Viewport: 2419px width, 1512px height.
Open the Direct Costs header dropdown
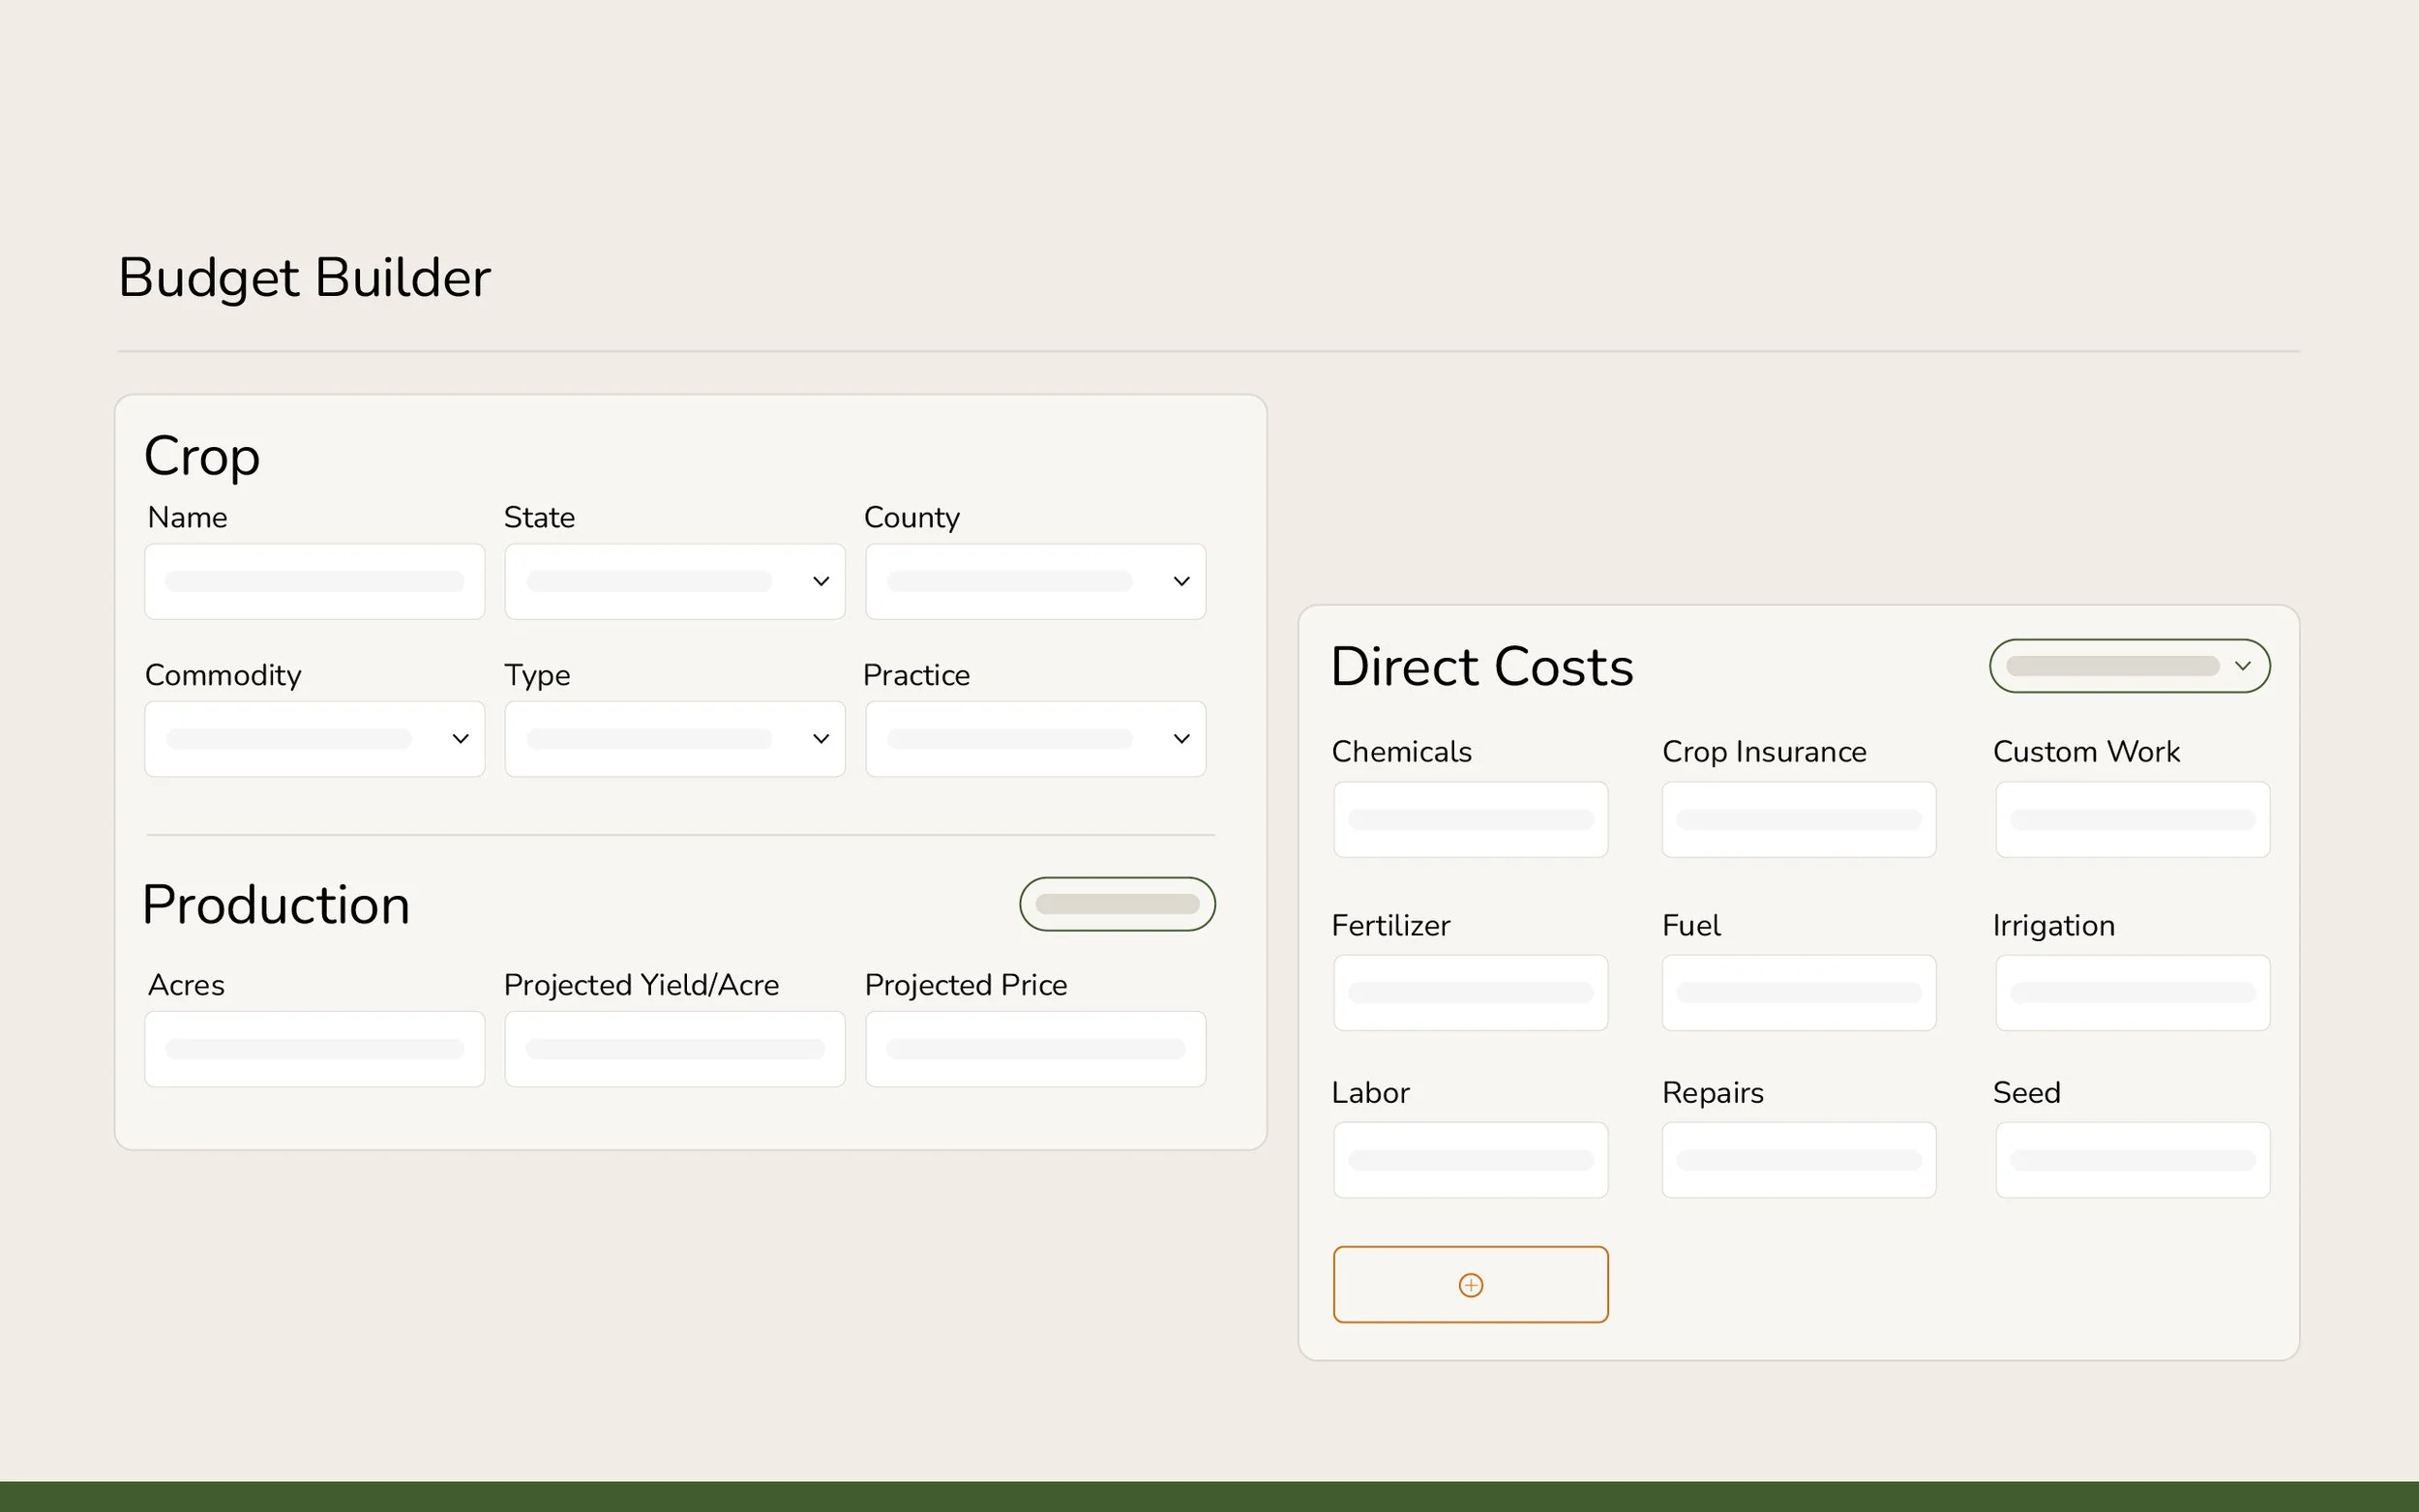(2130, 666)
